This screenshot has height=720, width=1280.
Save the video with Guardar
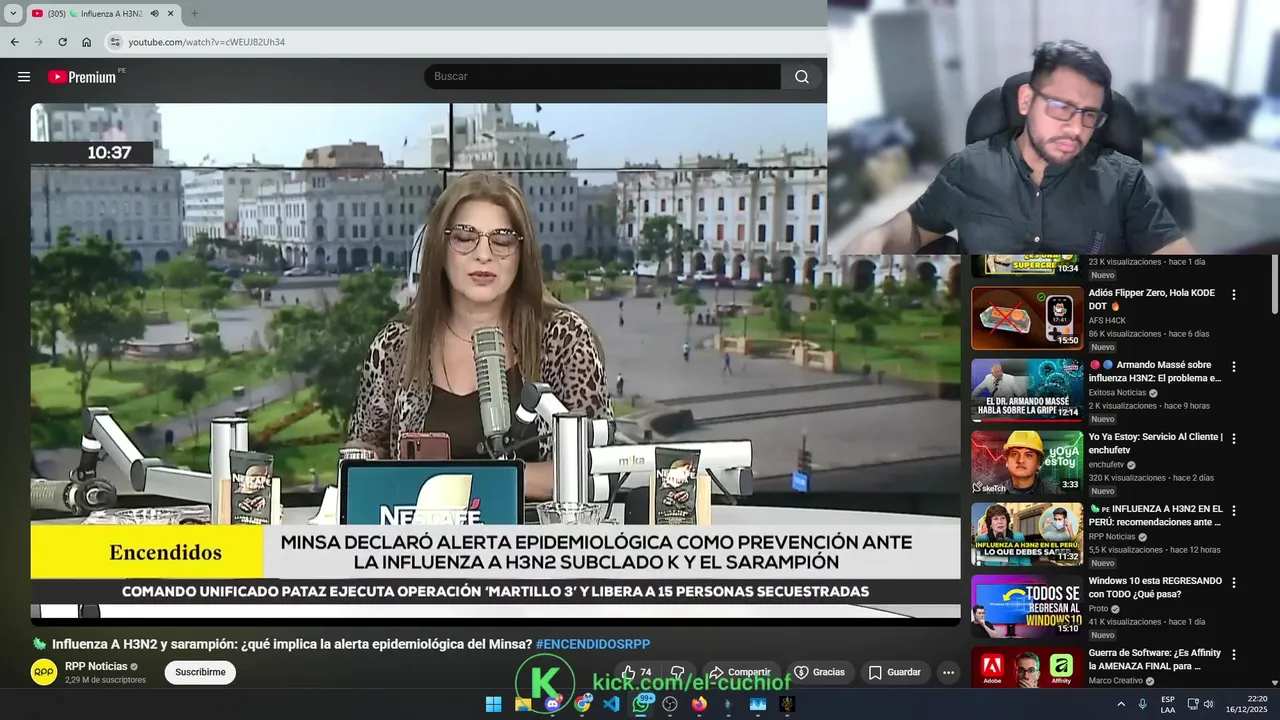pos(894,672)
